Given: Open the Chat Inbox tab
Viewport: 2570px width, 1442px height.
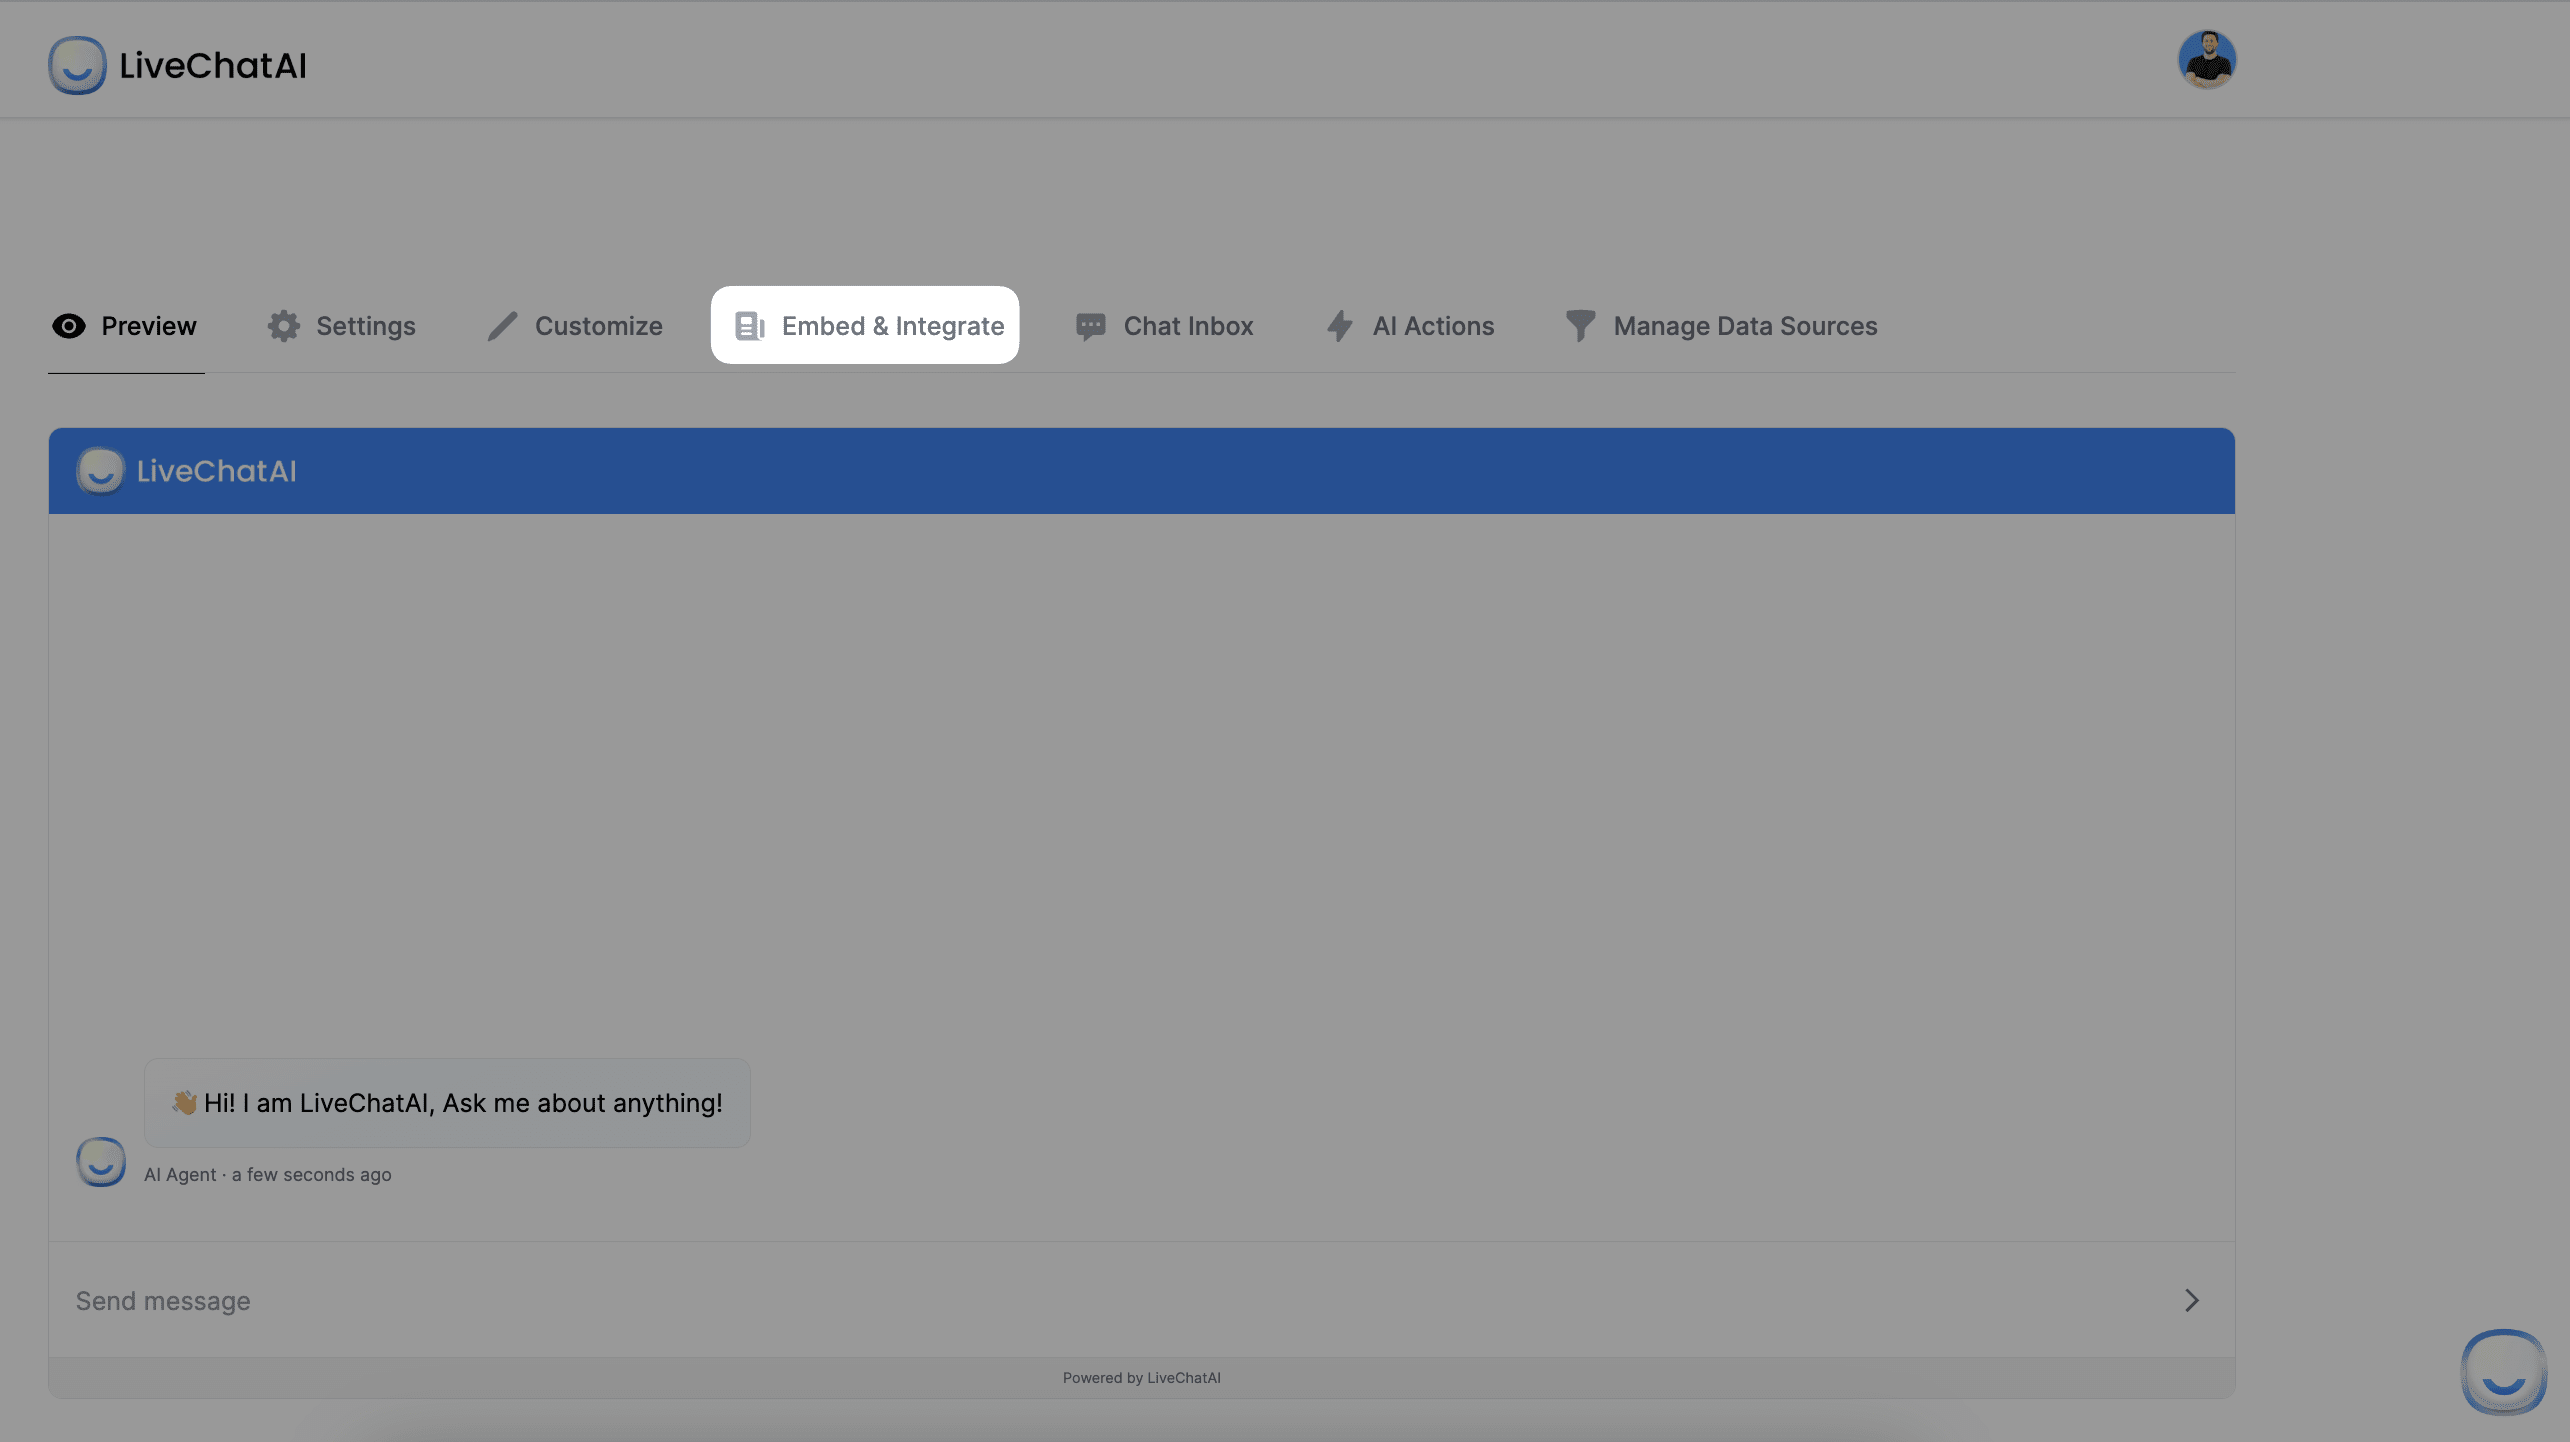Looking at the screenshot, I should click(x=1165, y=326).
